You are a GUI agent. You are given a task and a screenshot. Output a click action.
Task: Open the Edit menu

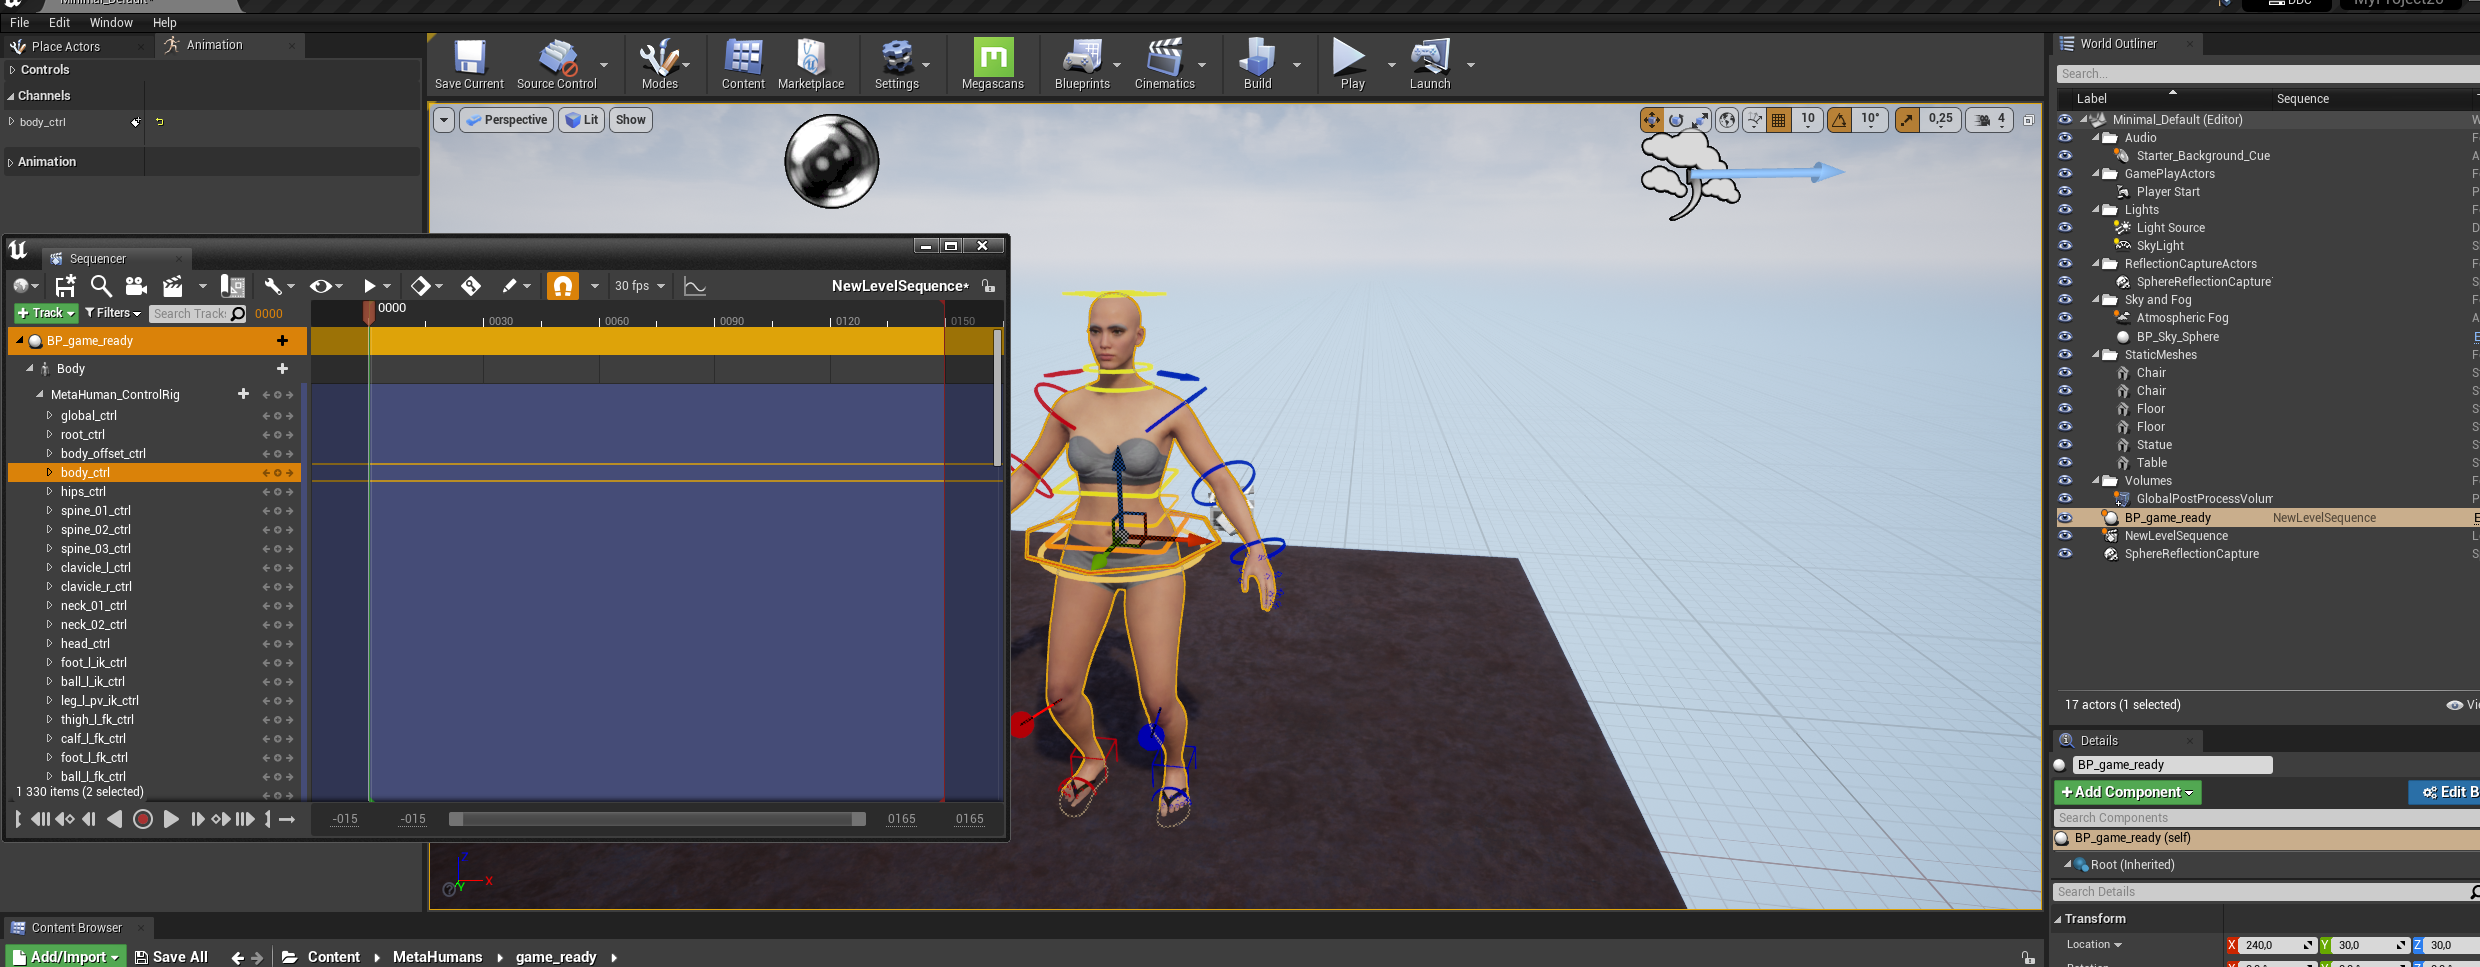60,22
